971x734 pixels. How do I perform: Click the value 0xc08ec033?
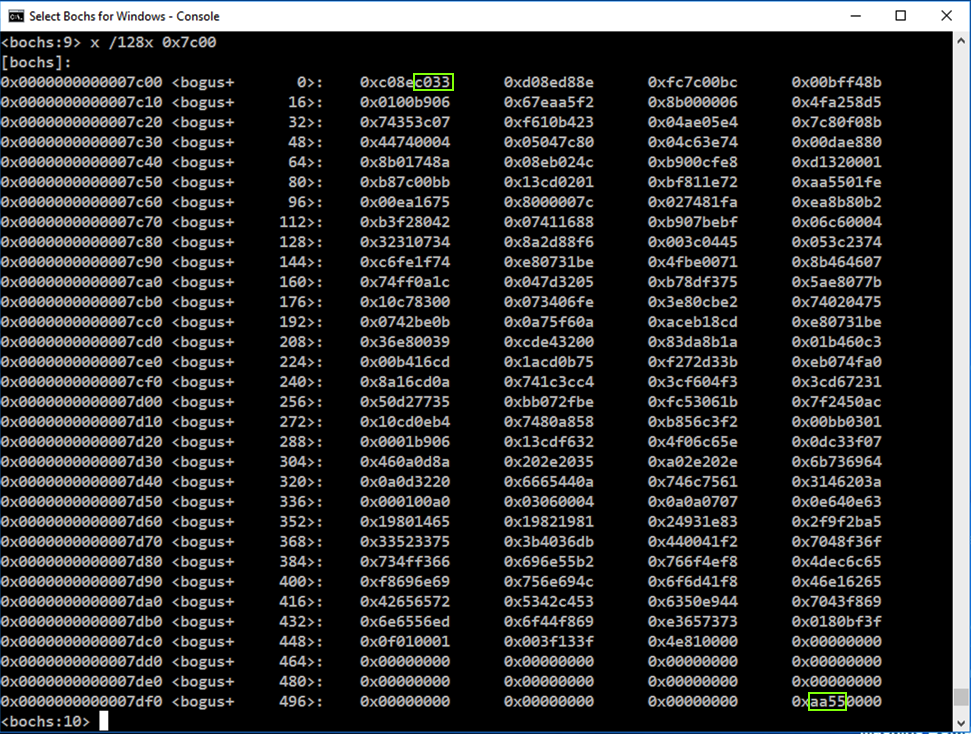point(405,82)
